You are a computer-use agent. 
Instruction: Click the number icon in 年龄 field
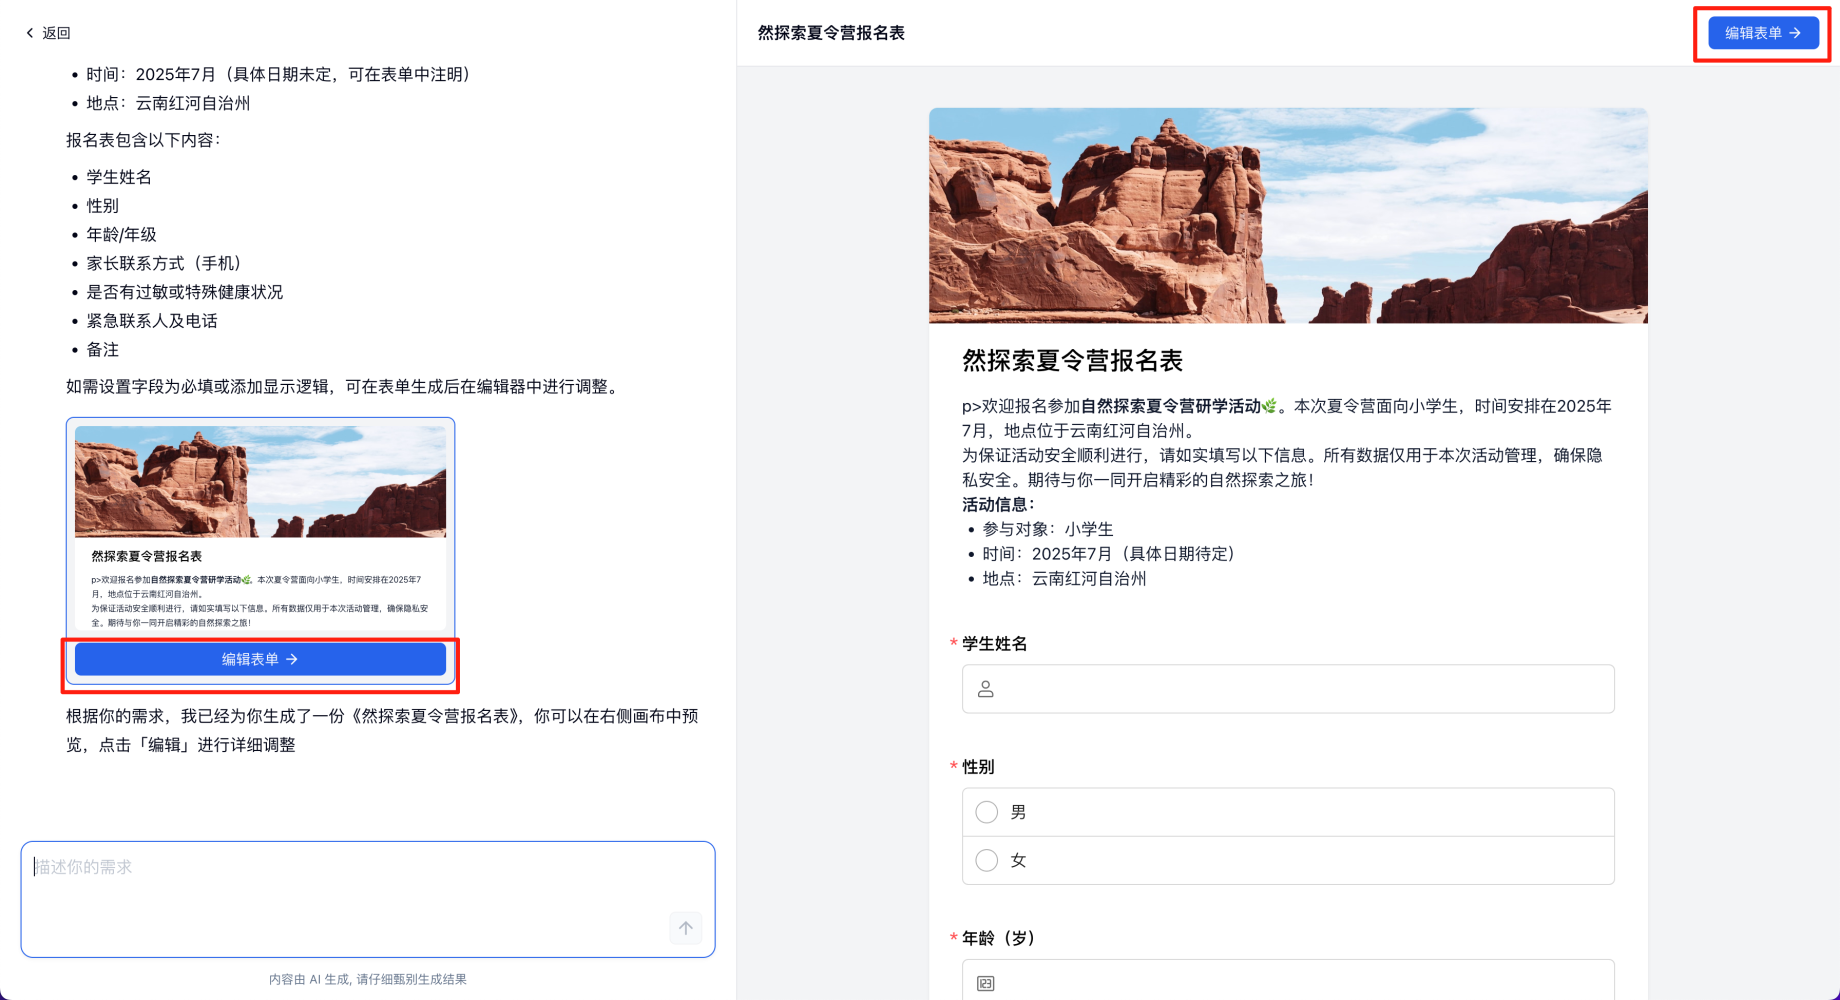[986, 983]
